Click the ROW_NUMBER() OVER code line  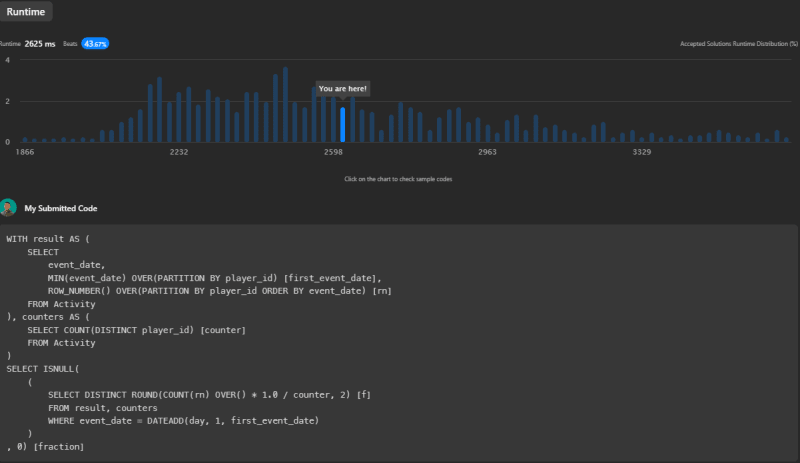coord(220,291)
